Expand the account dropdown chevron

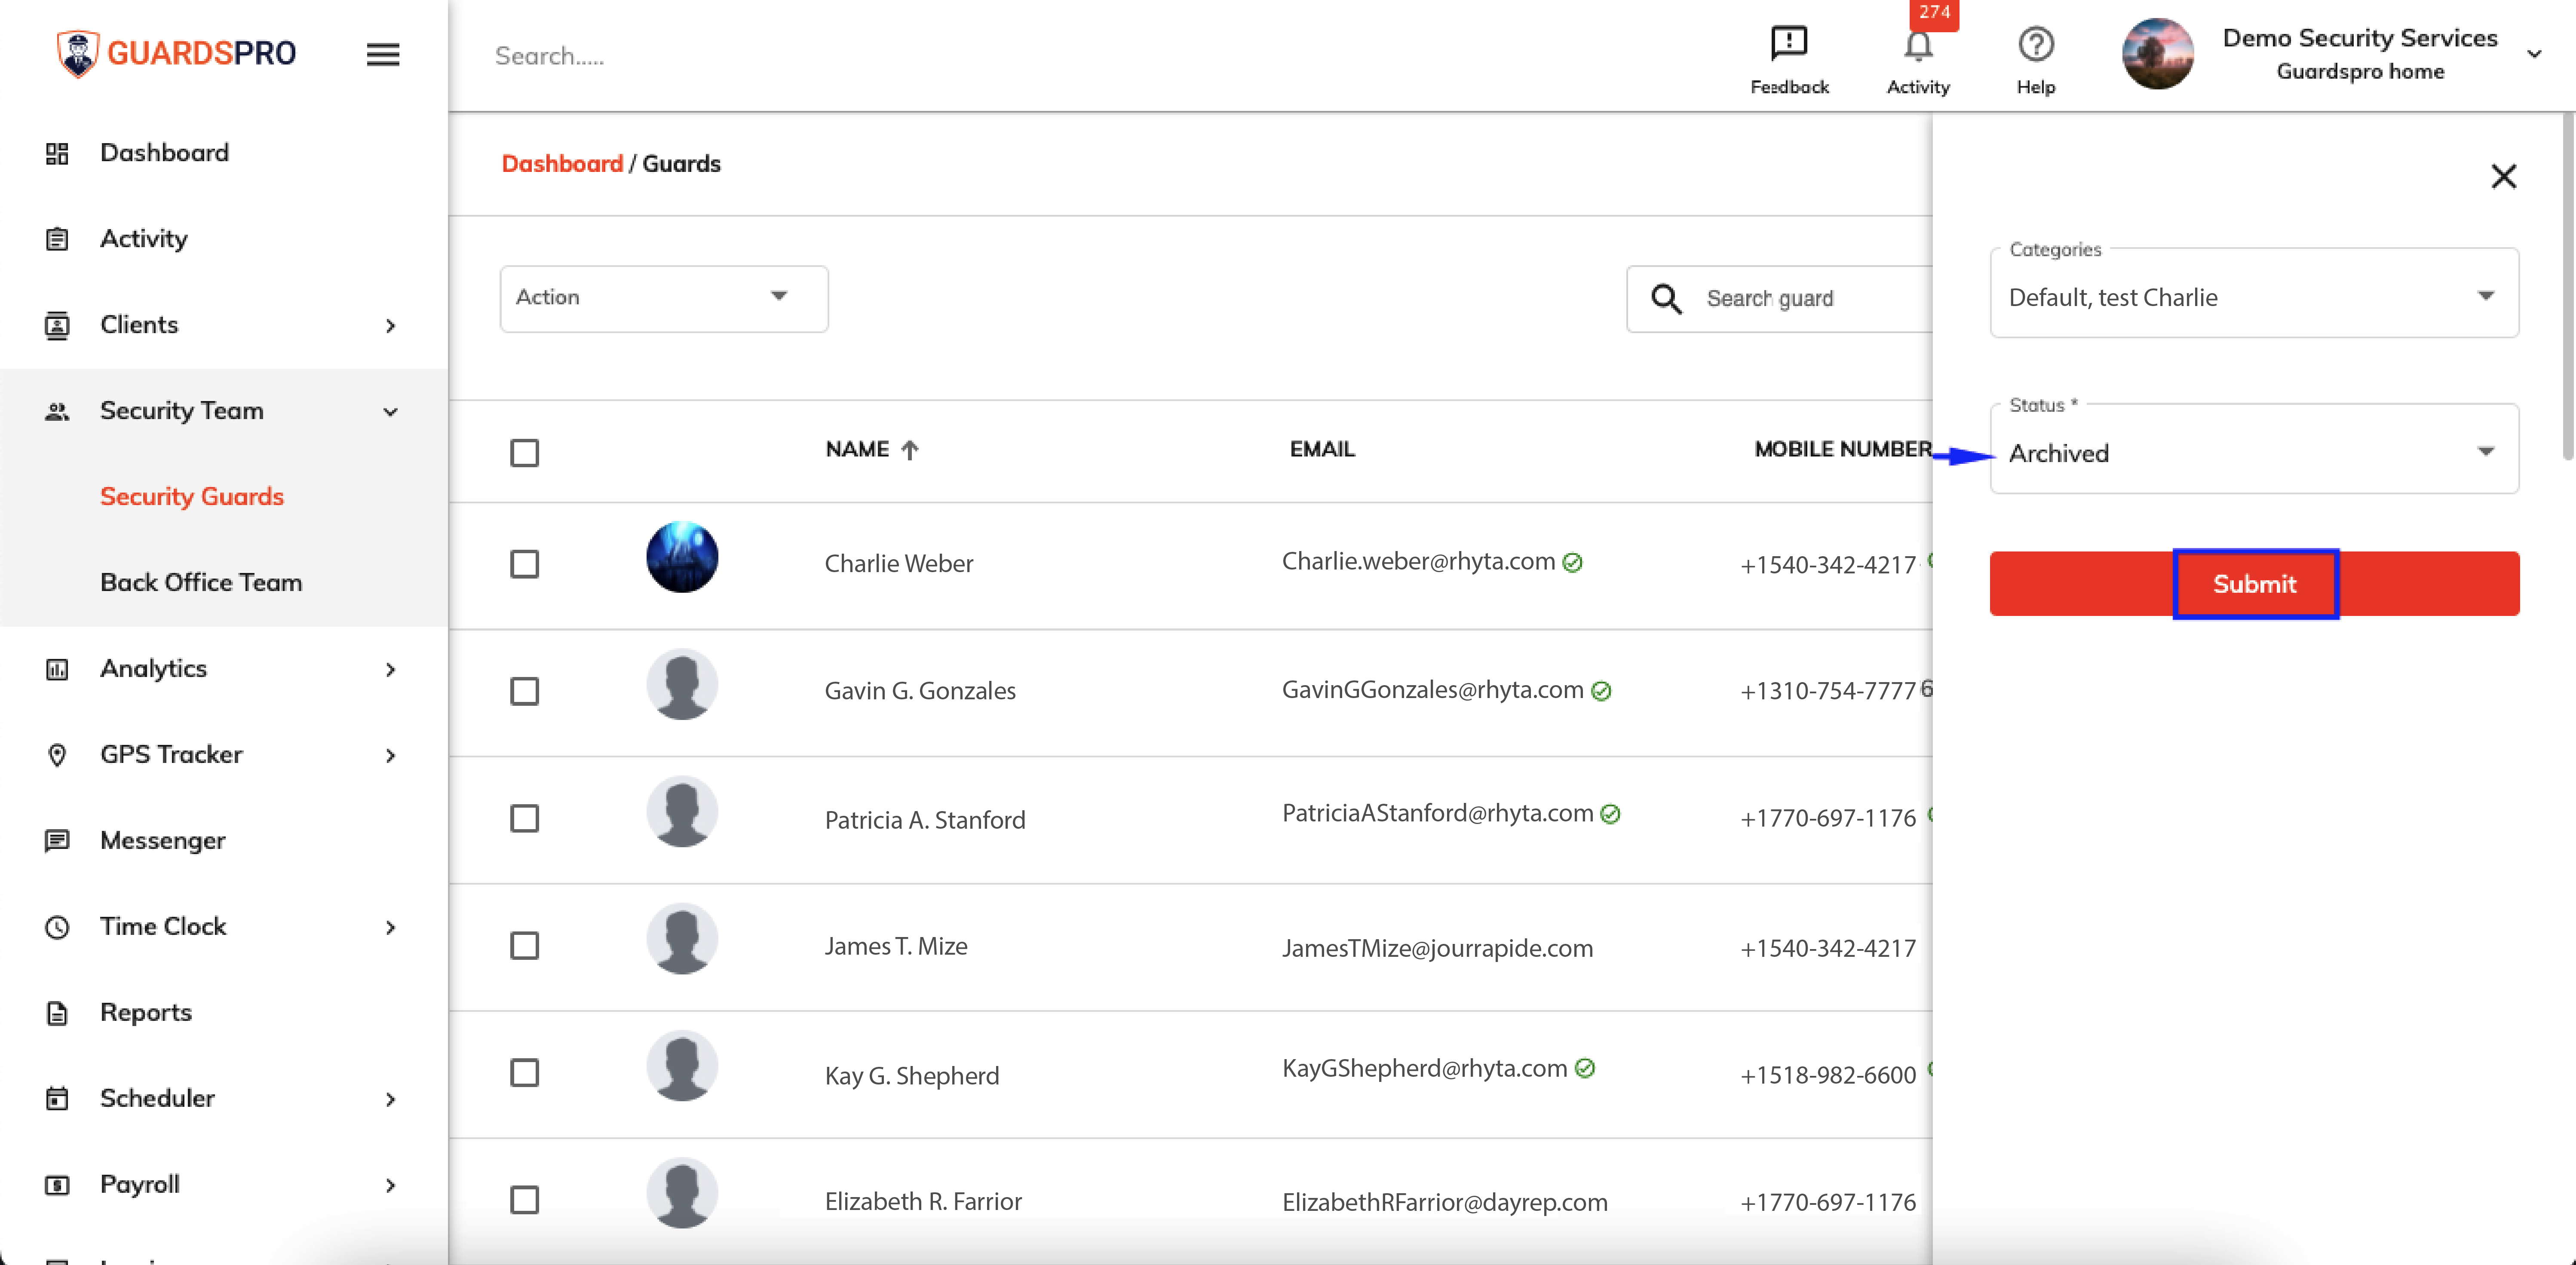coord(2533,54)
